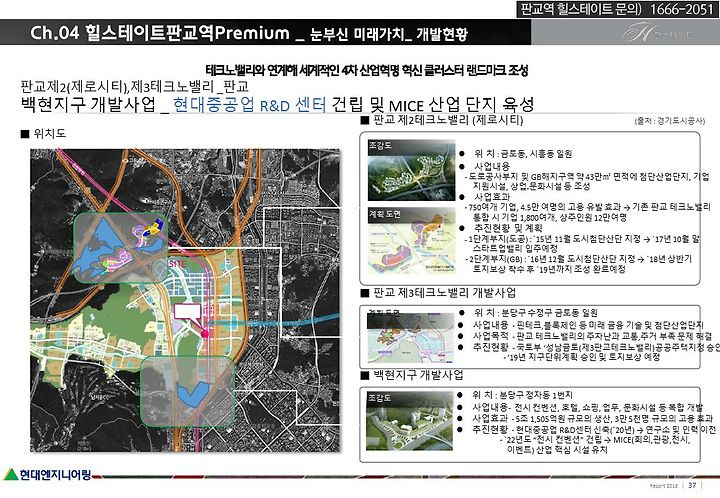The height and width of the screenshot is (498, 720).
Task: Open the Techno Valley 2 '조감도' thumbnail
Action: [x=411, y=171]
